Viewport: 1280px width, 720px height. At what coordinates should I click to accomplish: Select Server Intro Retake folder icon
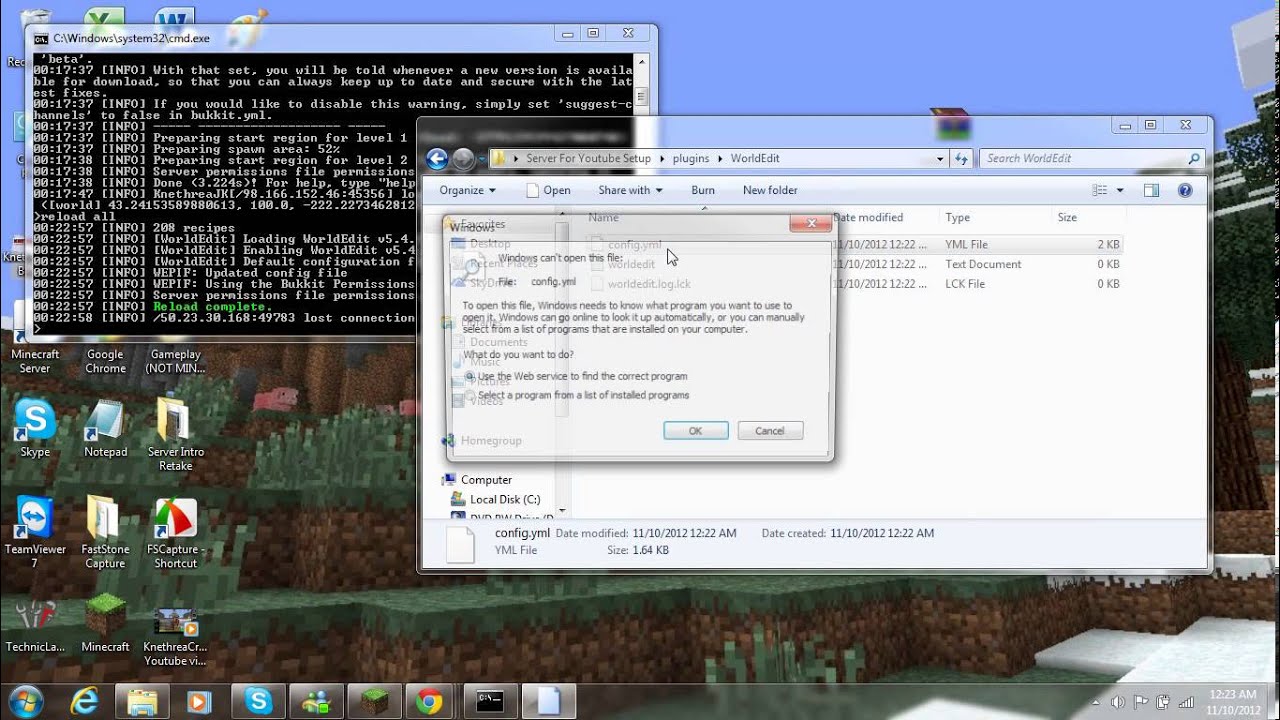(176, 435)
